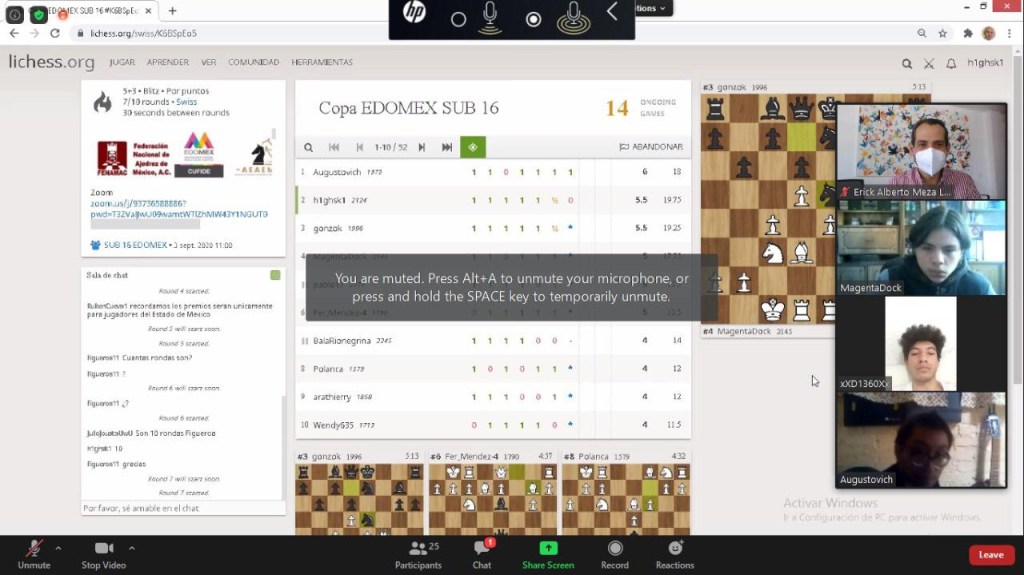Open the h1ghsk1 user menu
This screenshot has height=575, width=1024.
985,63
